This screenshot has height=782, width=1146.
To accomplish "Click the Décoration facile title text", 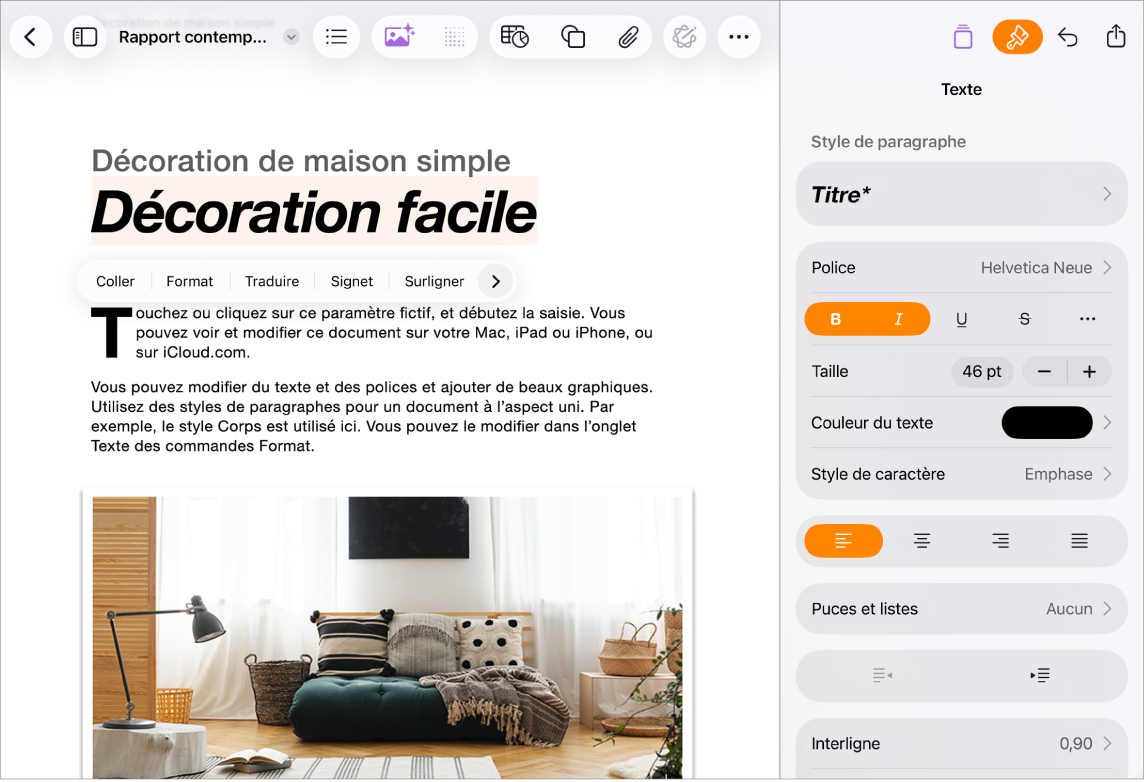I will (x=314, y=213).
